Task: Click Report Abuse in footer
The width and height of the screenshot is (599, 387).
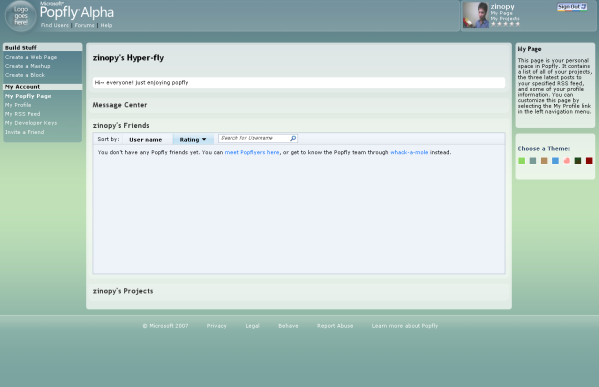Action: tap(335, 326)
